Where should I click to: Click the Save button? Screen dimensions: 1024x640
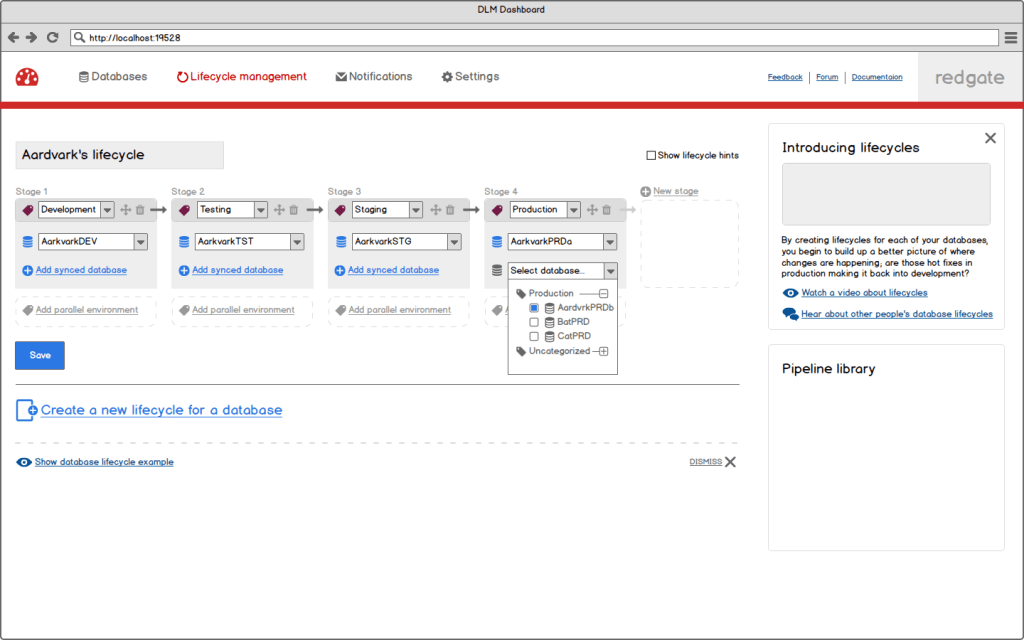(39, 355)
